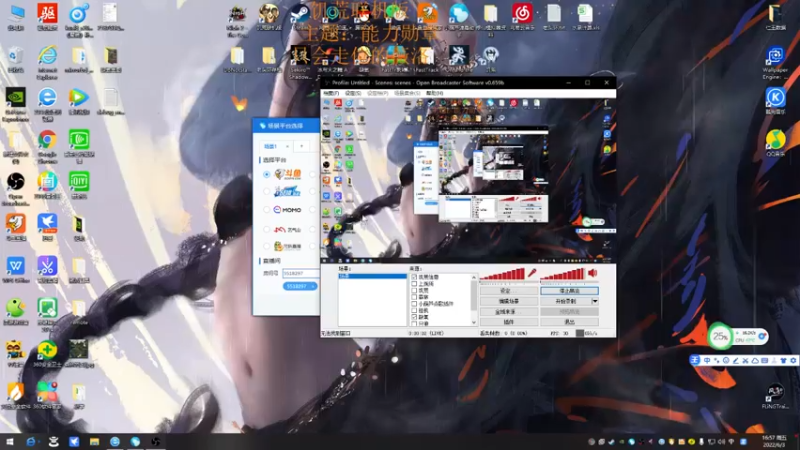Open File Explorer from the taskbar
The height and width of the screenshot is (450, 800).
[94, 441]
